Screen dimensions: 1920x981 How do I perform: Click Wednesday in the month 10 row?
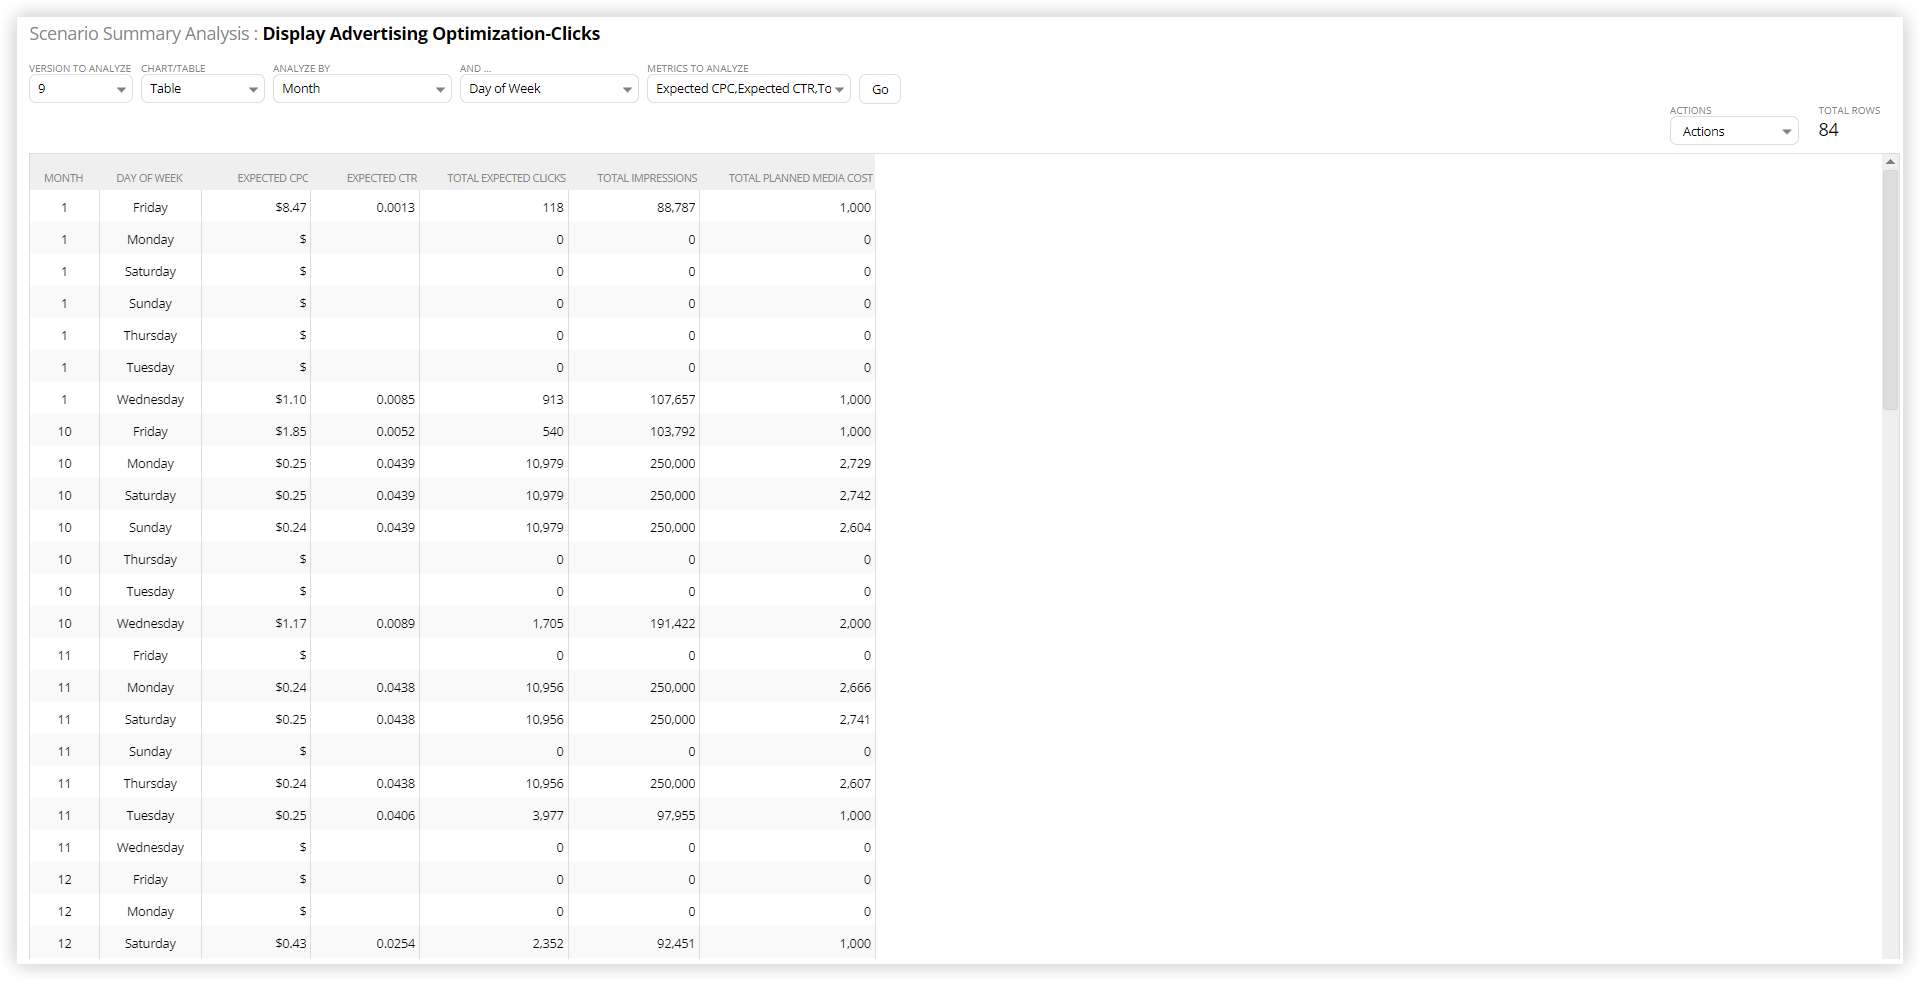(x=150, y=624)
